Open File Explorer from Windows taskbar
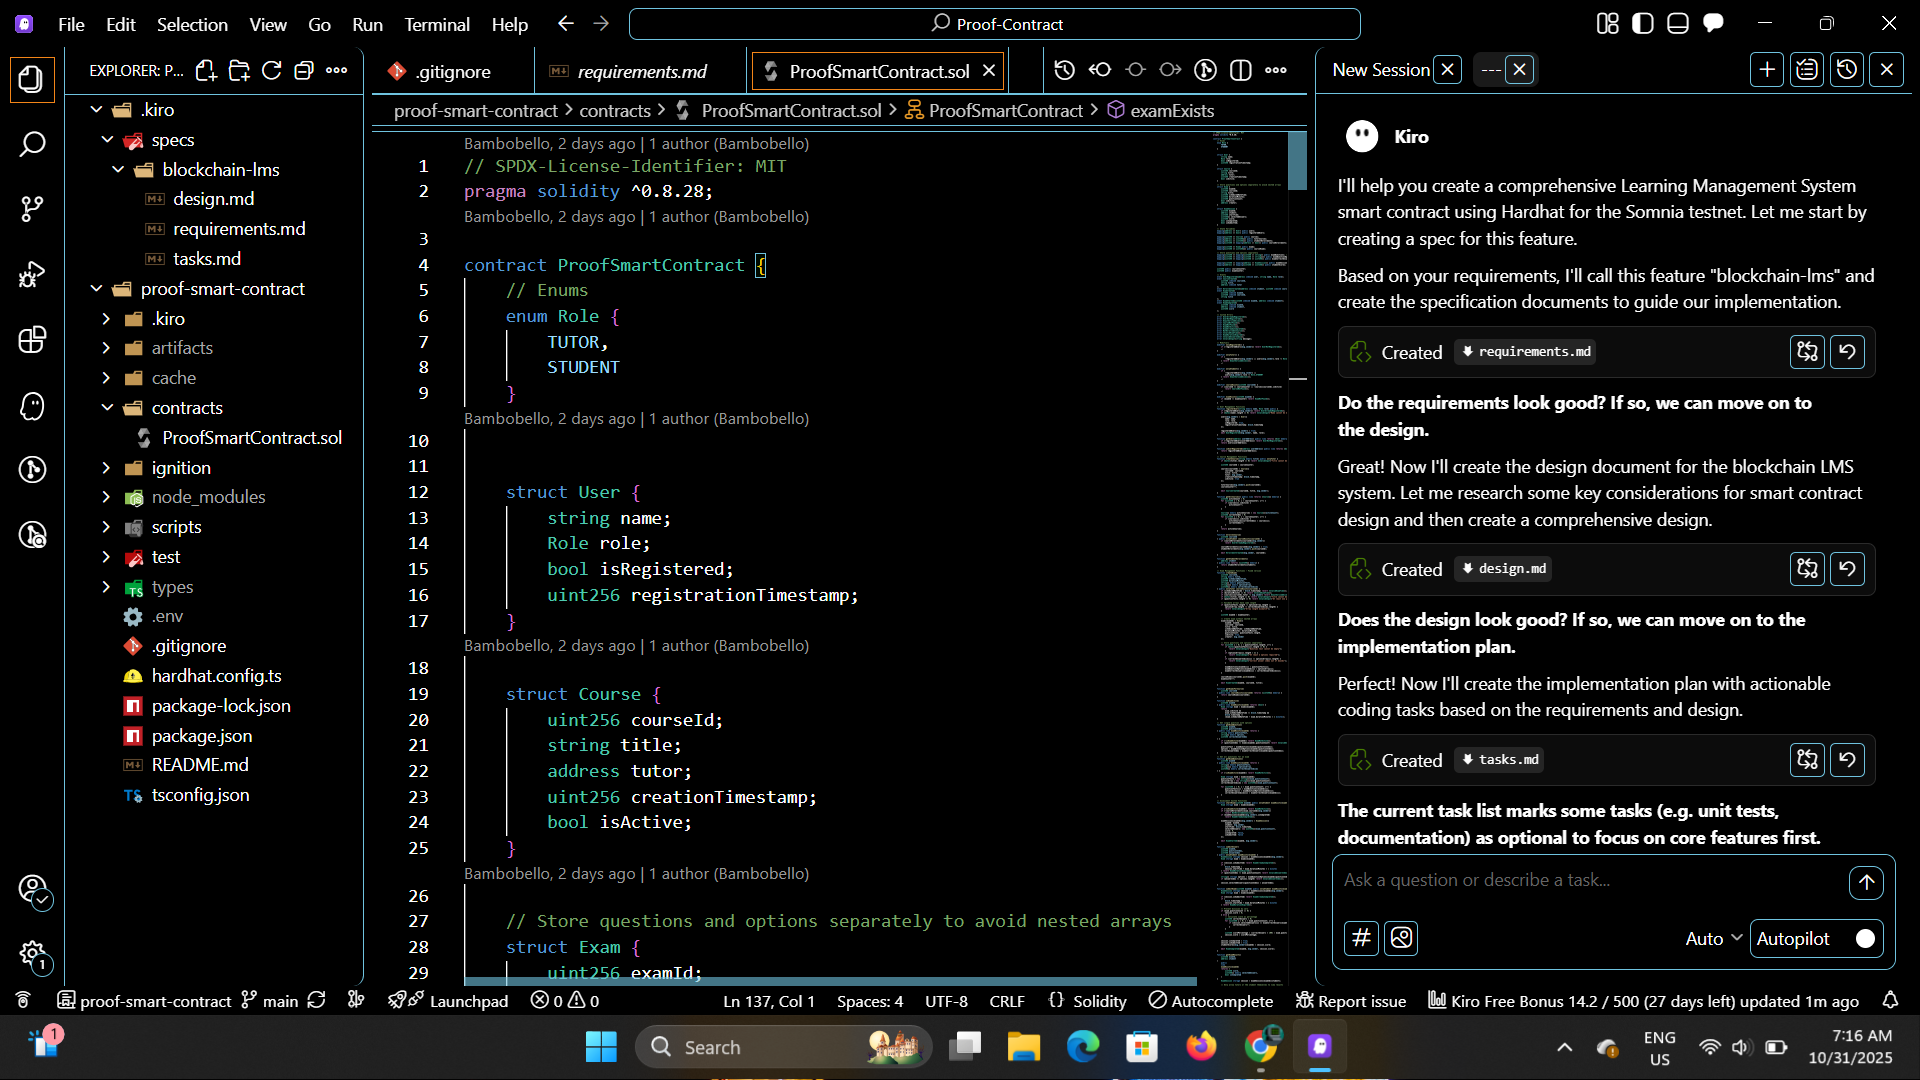1920x1080 pixels. [1023, 1047]
